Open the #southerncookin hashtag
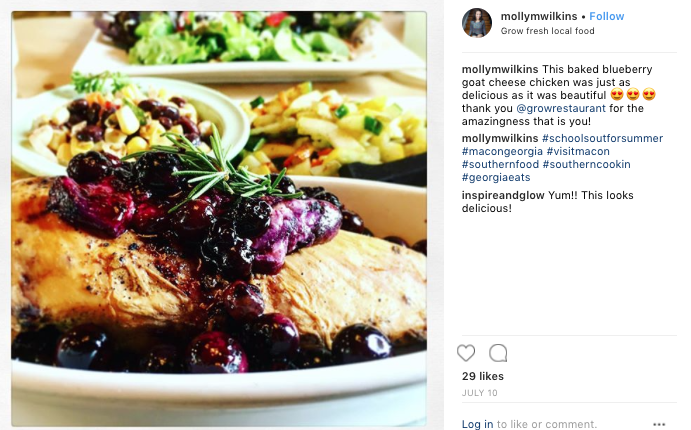 click(587, 164)
